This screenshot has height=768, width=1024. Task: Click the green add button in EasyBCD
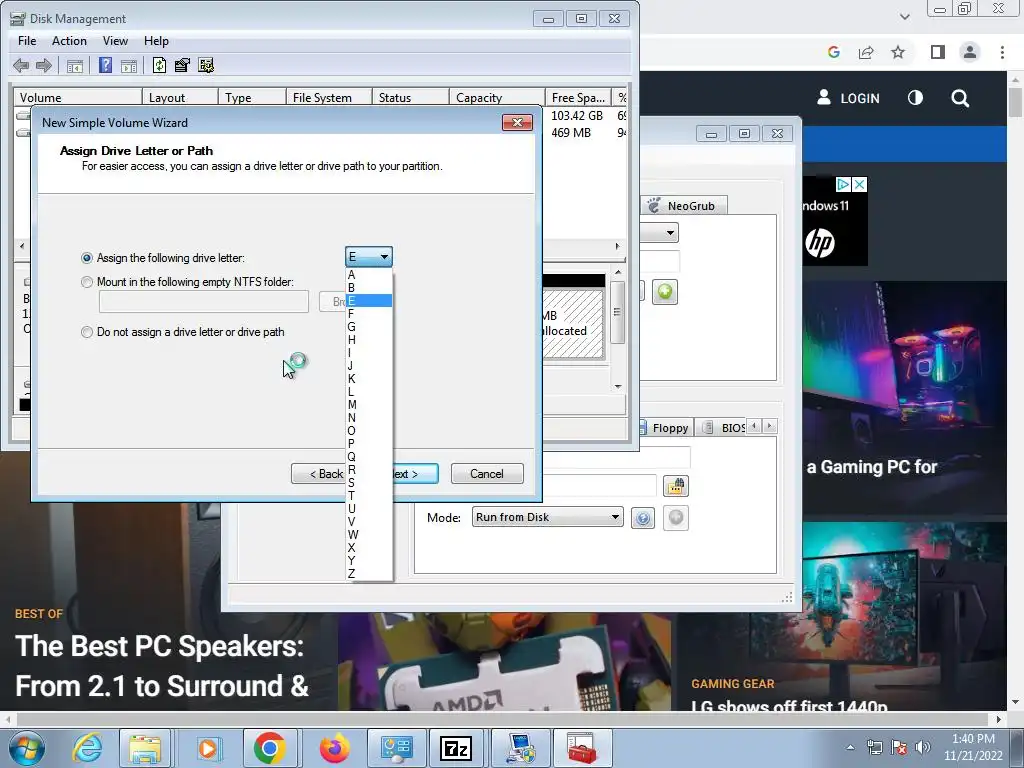pyautogui.click(x=665, y=292)
